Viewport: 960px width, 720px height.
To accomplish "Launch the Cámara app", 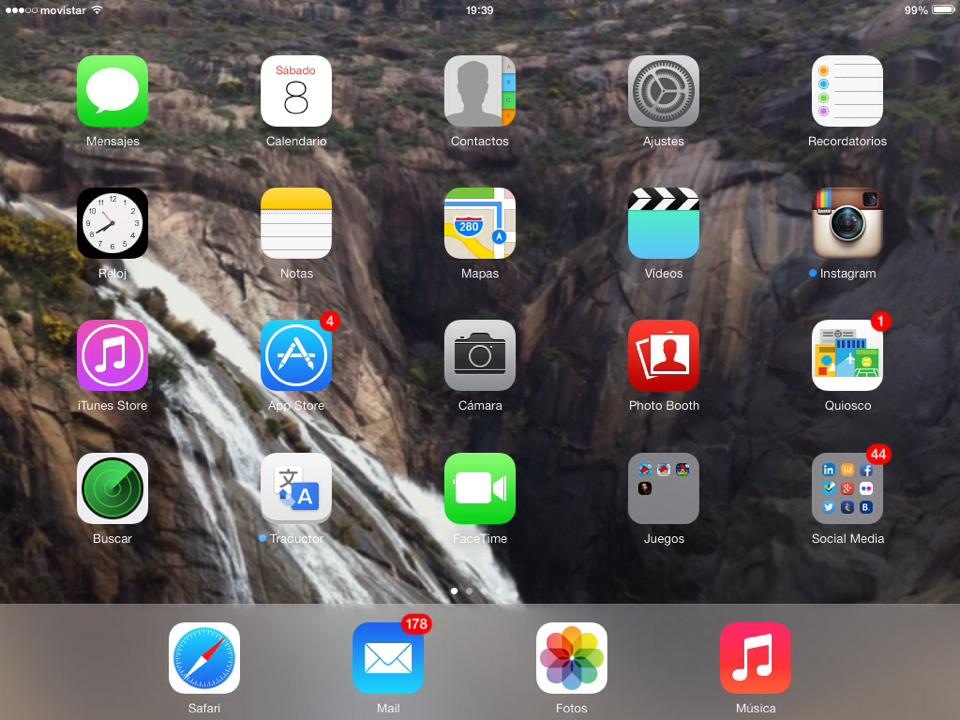I will pyautogui.click(x=480, y=356).
